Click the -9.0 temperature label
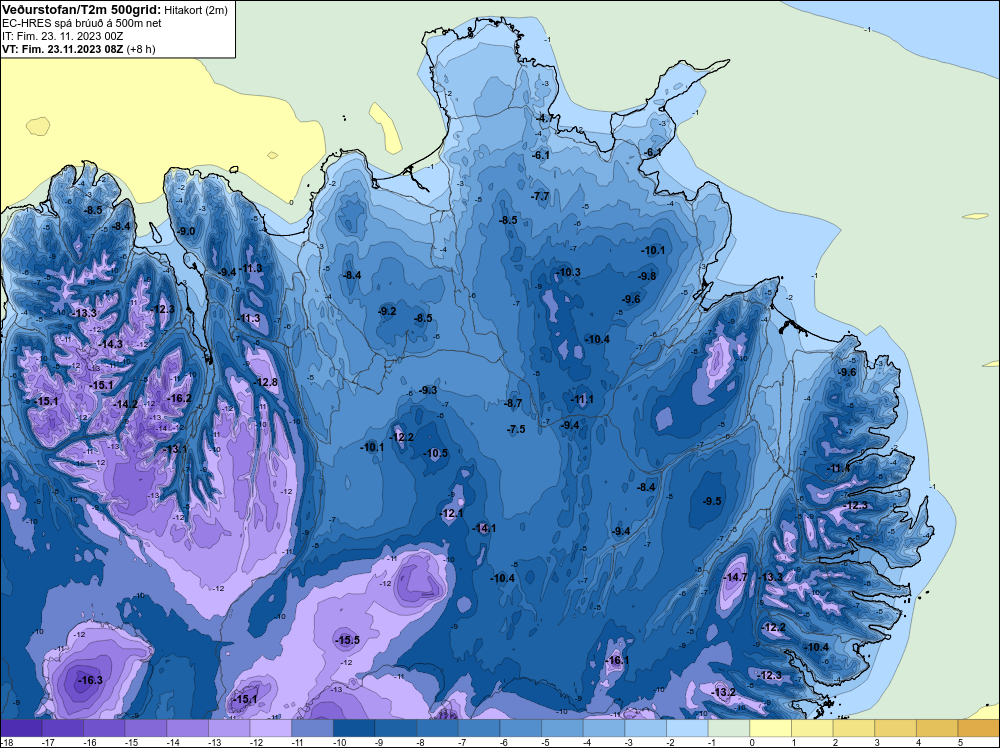Screen dimensions: 1000x748 coord(186,231)
